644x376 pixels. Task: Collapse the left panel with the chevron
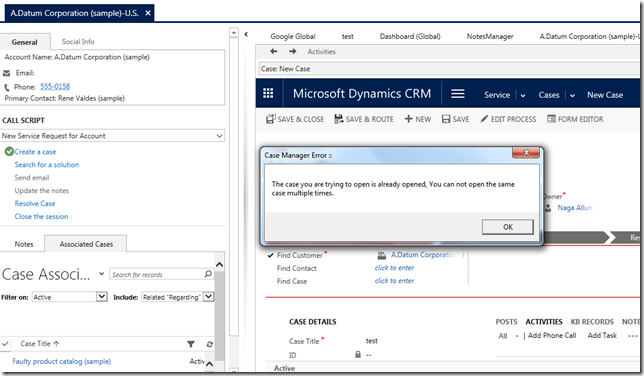[246, 35]
